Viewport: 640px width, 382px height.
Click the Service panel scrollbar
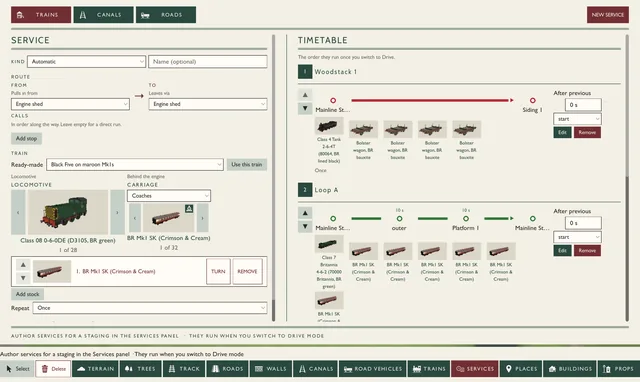click(273, 178)
